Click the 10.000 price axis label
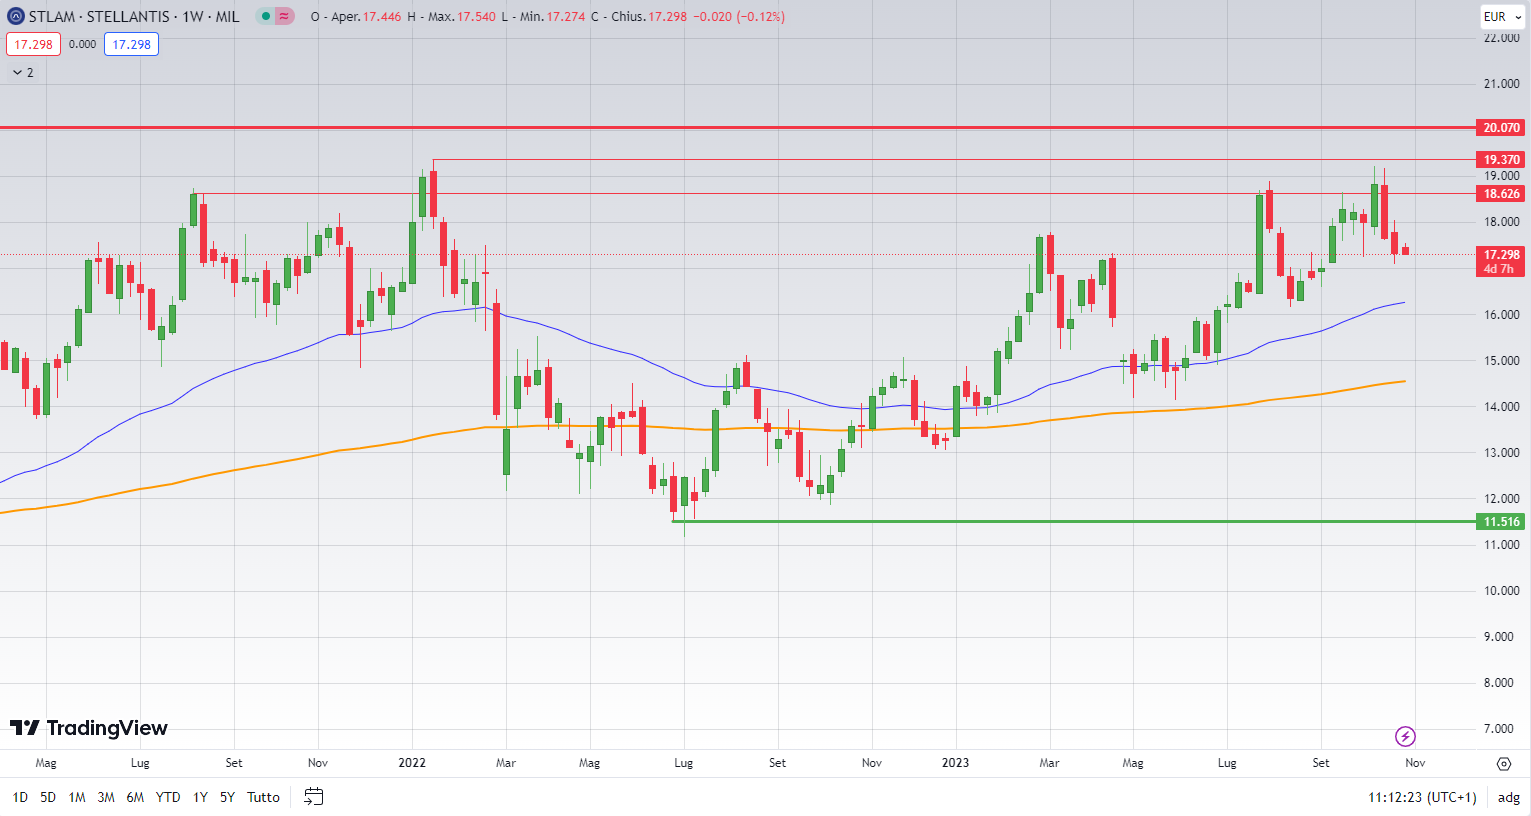Viewport: 1531px width, 816px height. click(x=1501, y=591)
